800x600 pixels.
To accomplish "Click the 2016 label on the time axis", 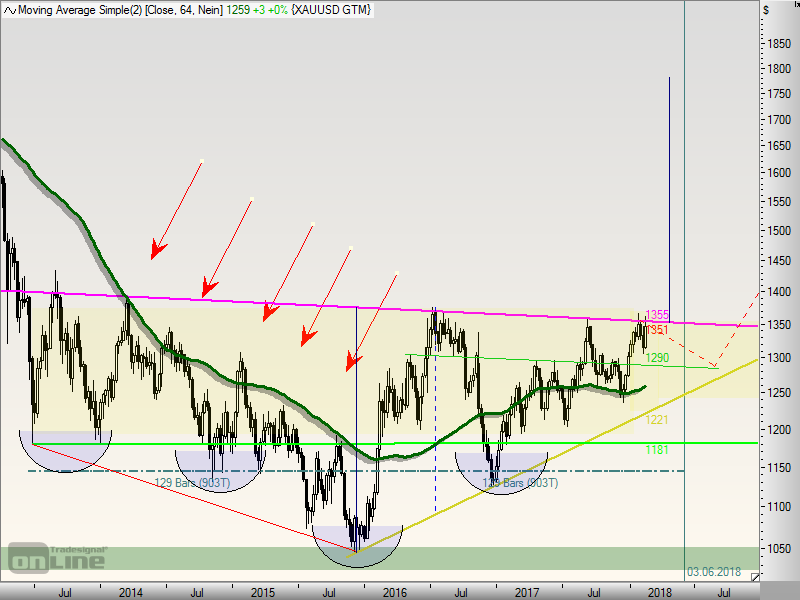I will [396, 592].
